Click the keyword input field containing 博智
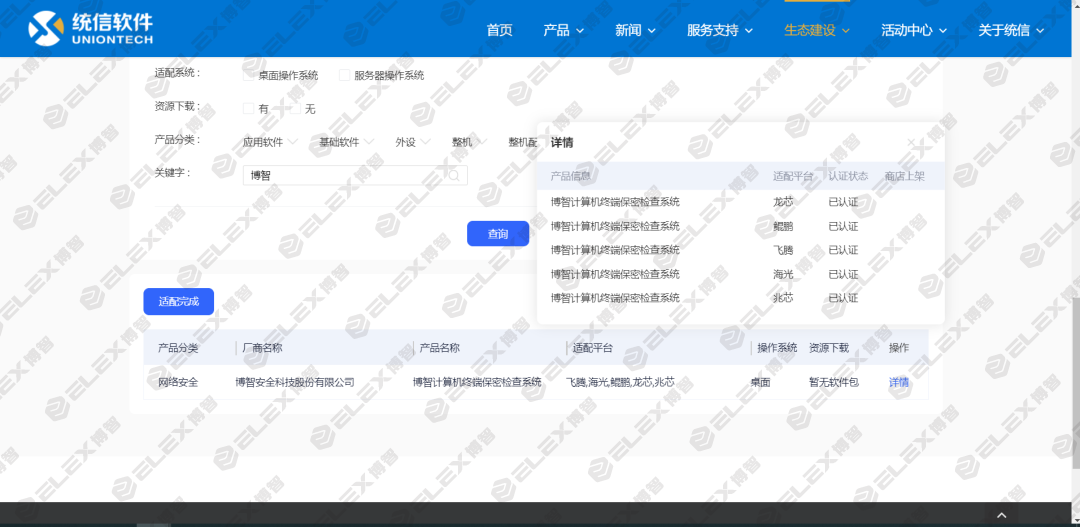The image size is (1080, 527). click(x=340, y=175)
